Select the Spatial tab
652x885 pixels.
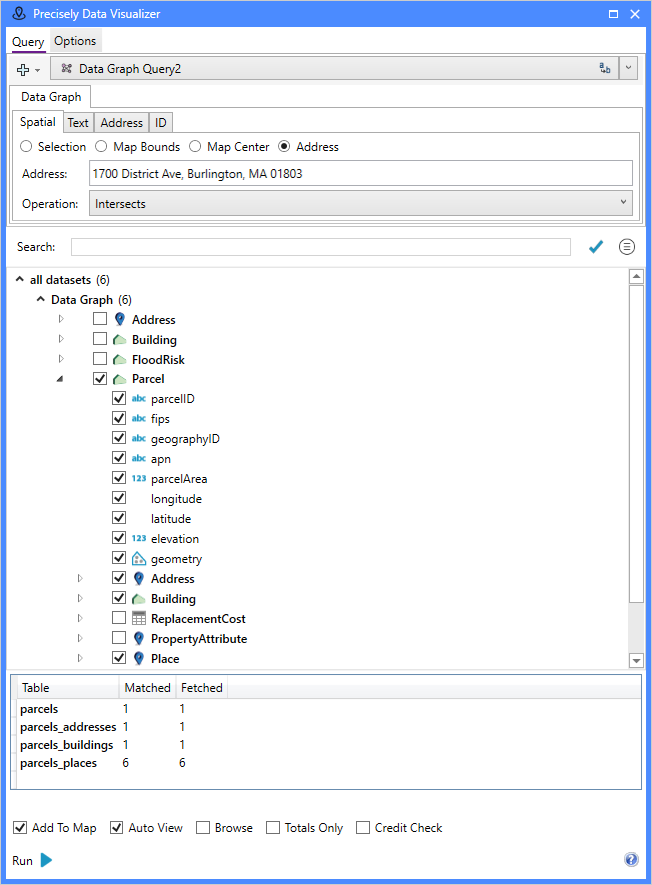click(x=38, y=122)
